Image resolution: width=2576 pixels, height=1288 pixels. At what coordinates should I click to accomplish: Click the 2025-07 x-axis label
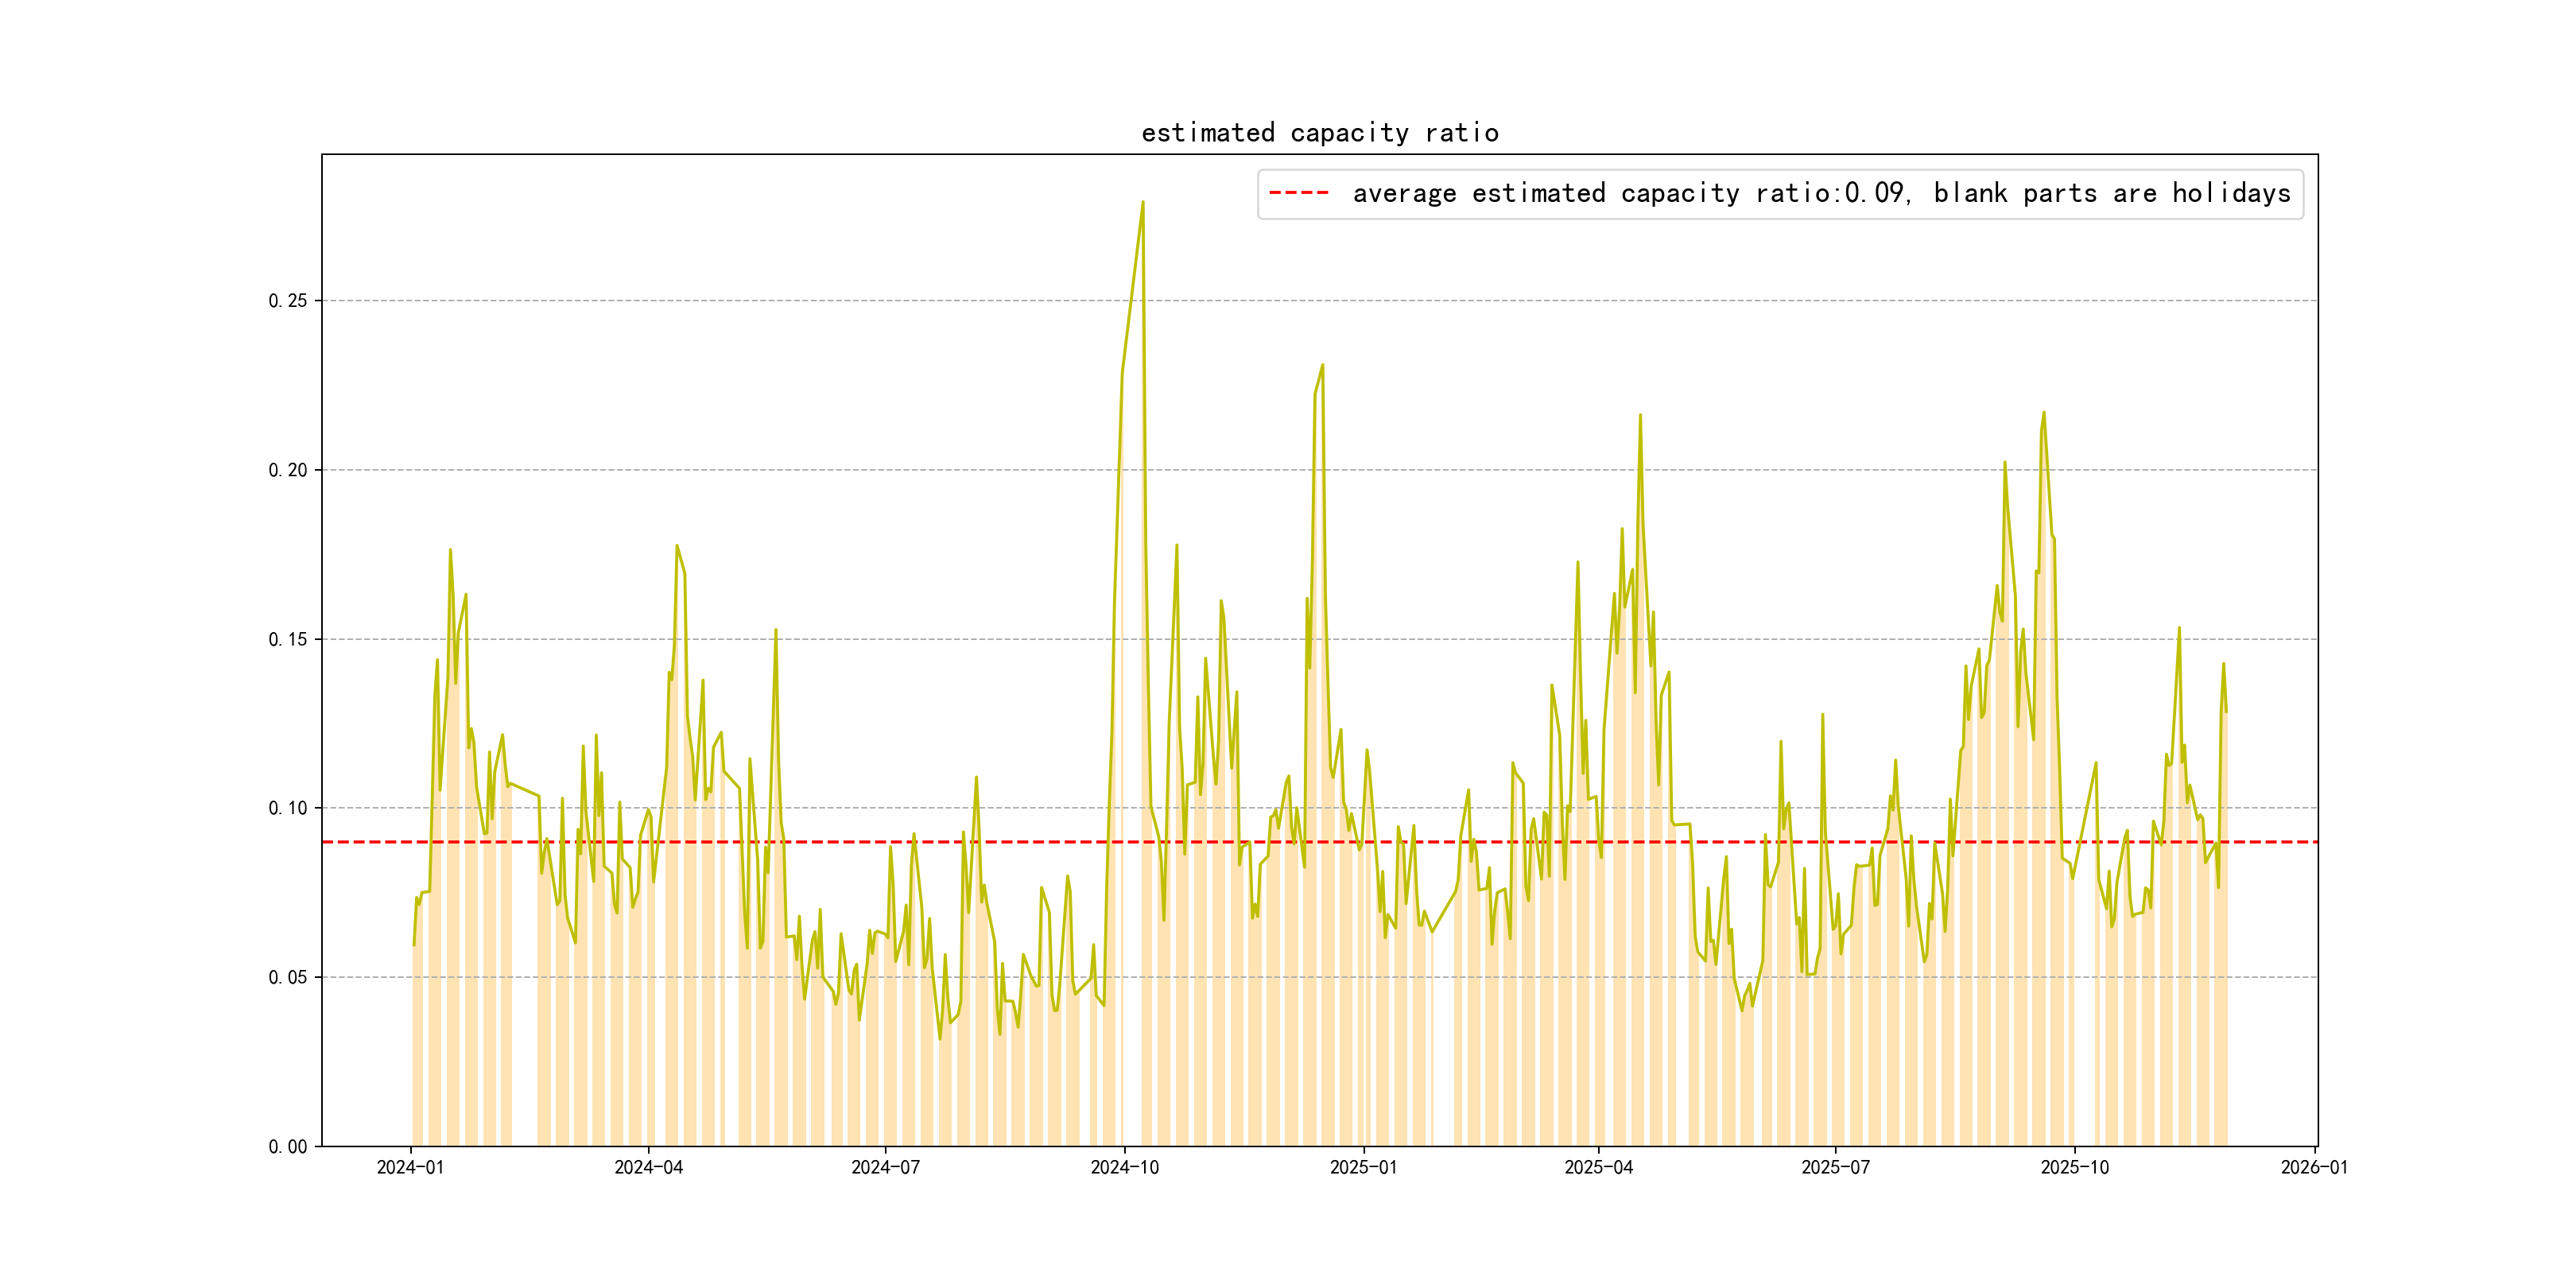(x=1835, y=1167)
